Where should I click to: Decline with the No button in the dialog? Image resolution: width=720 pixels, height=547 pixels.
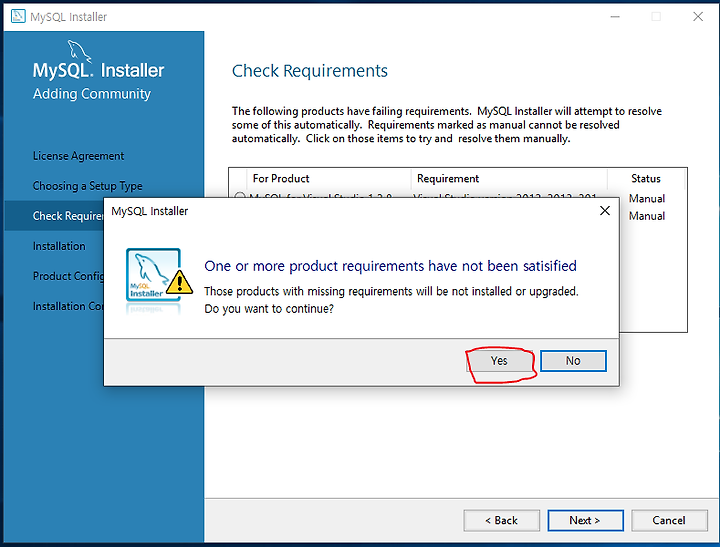[573, 361]
